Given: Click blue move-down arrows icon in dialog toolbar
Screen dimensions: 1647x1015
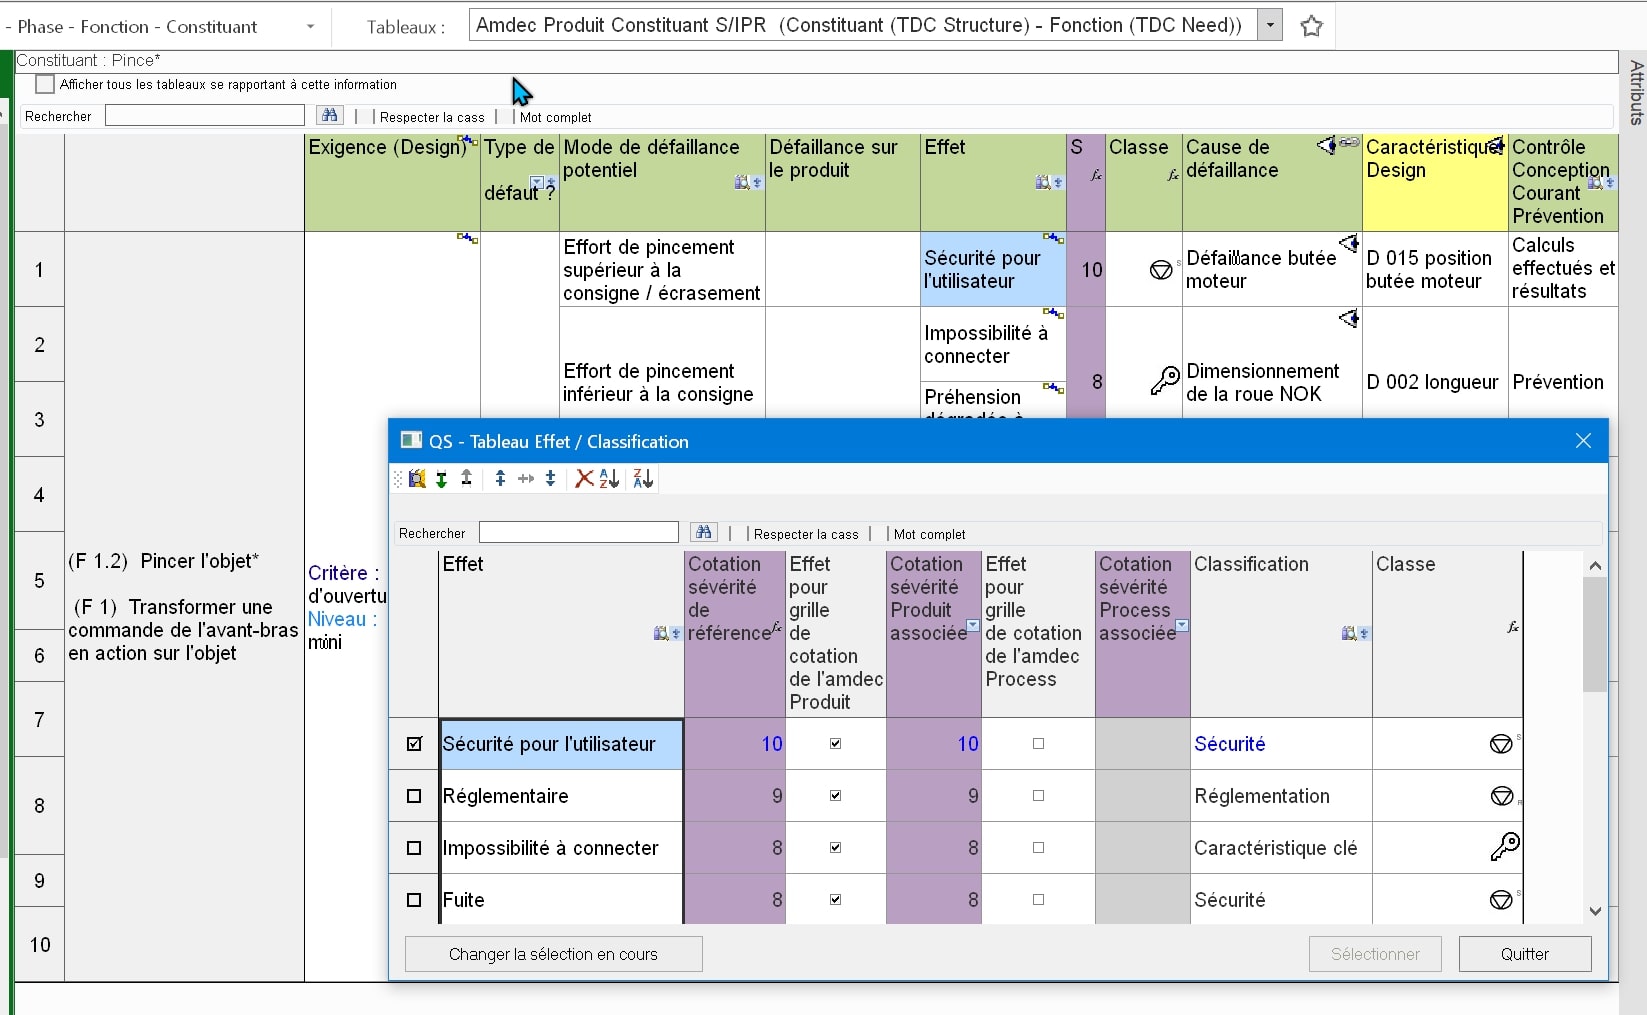Looking at the screenshot, I should pos(550,479).
